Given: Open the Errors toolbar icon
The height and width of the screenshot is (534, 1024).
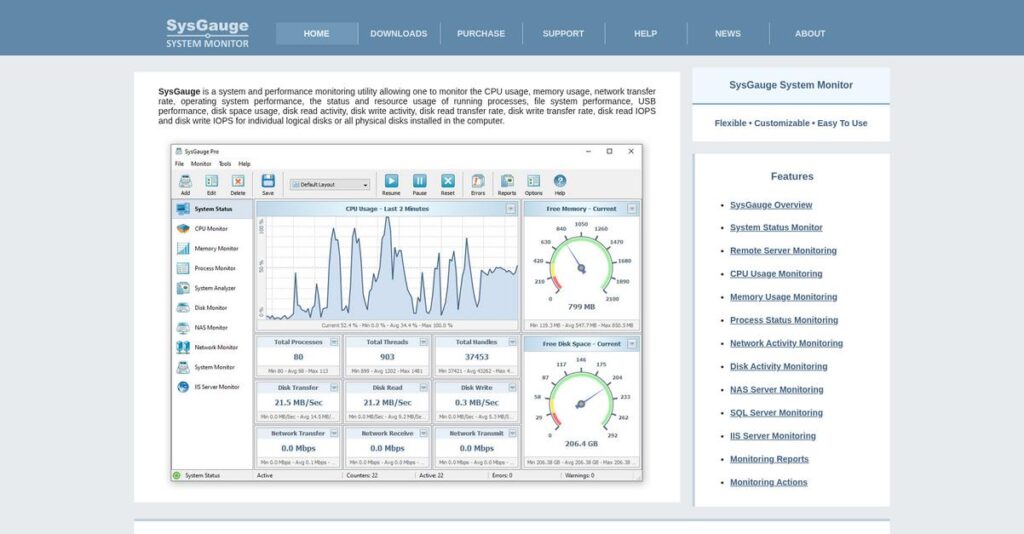Looking at the screenshot, I should [478, 181].
